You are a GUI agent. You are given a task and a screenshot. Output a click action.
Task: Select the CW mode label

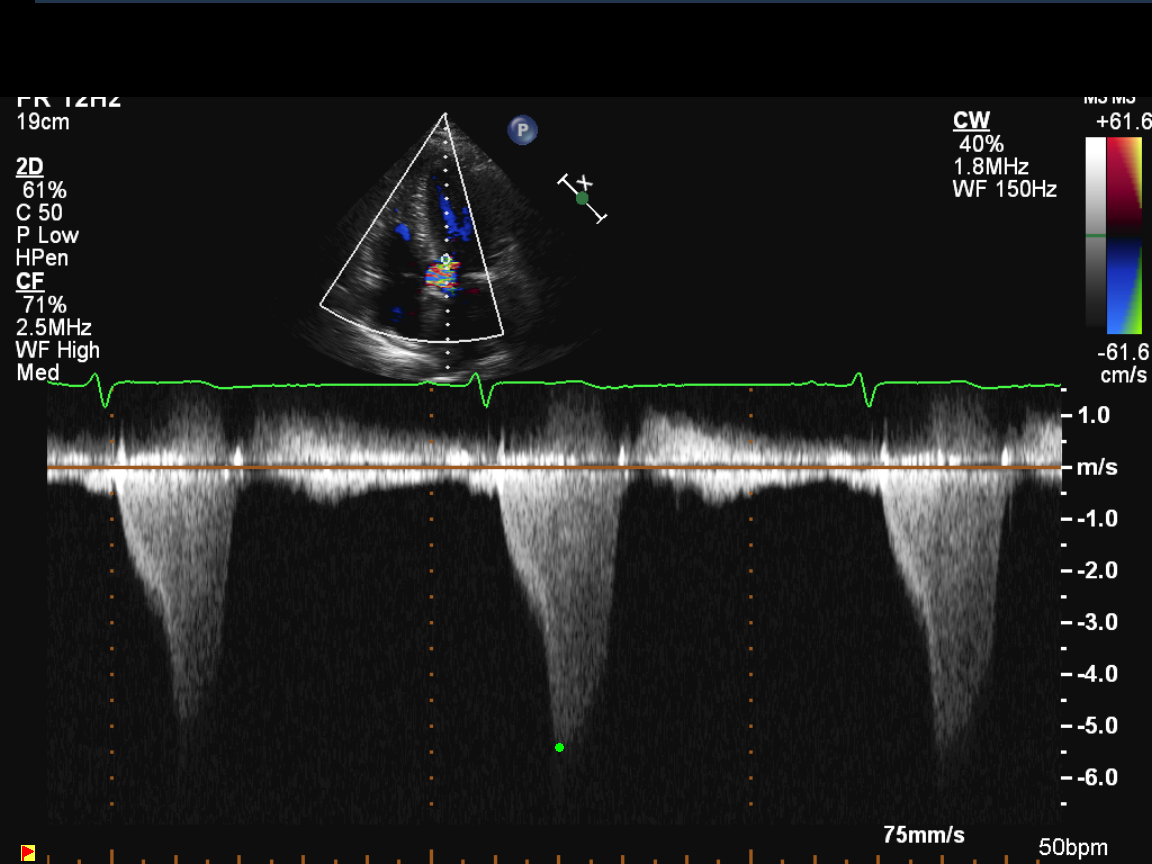pyautogui.click(x=971, y=121)
